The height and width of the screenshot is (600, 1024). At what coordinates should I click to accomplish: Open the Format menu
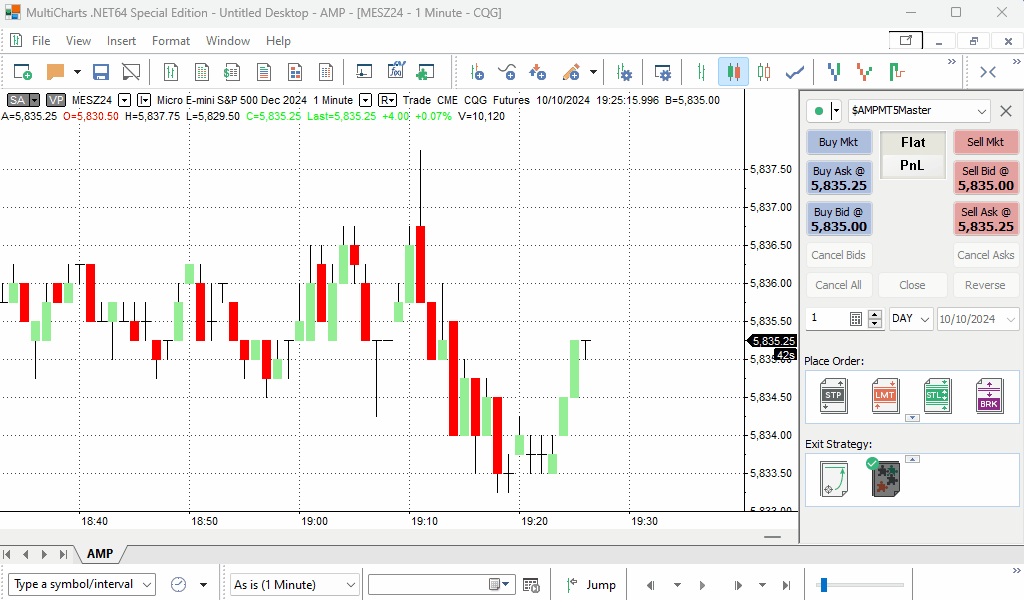click(171, 40)
